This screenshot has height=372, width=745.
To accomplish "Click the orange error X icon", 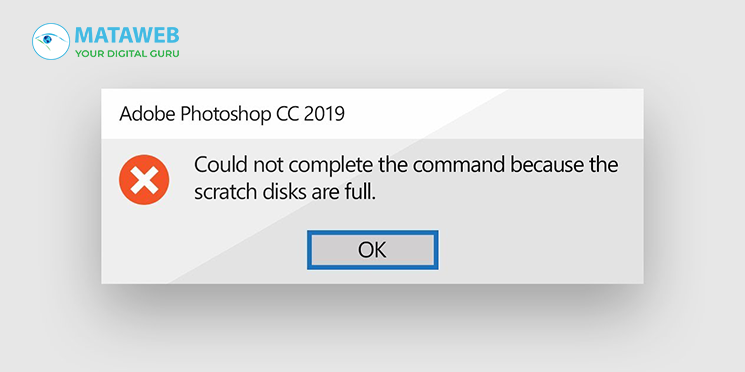I will [x=144, y=180].
